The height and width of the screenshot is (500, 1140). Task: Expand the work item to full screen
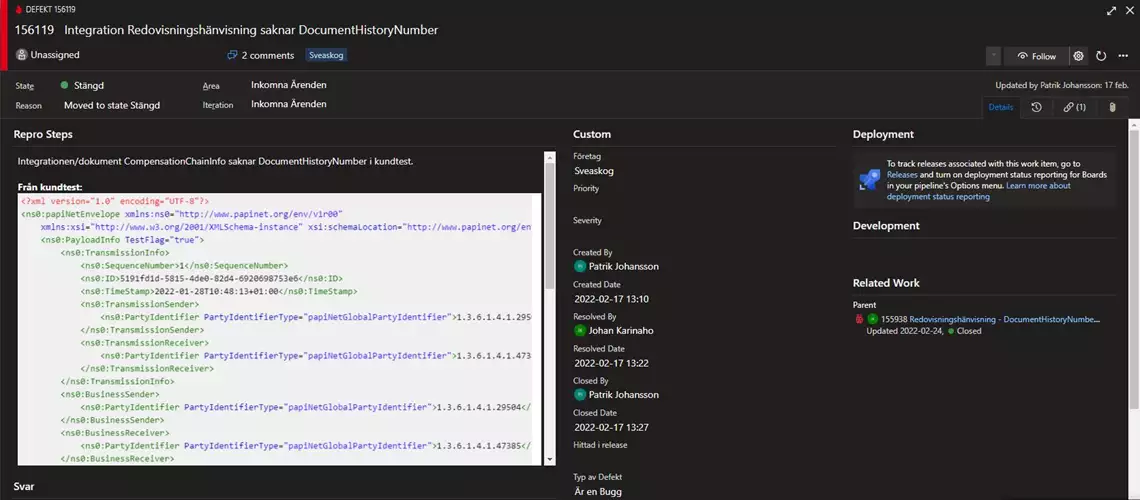point(1111,10)
